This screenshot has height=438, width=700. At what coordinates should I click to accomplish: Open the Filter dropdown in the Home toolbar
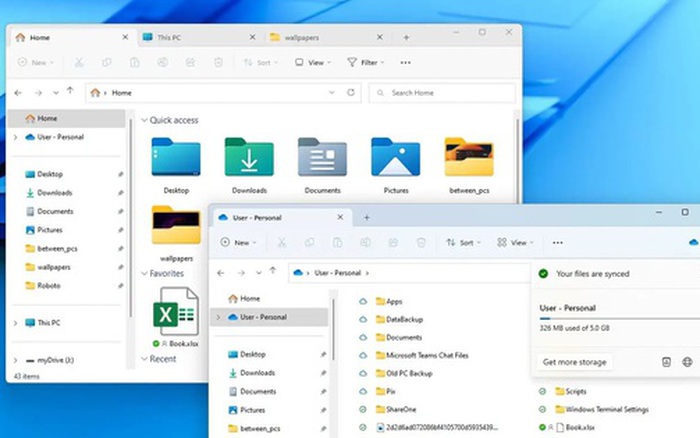click(366, 62)
